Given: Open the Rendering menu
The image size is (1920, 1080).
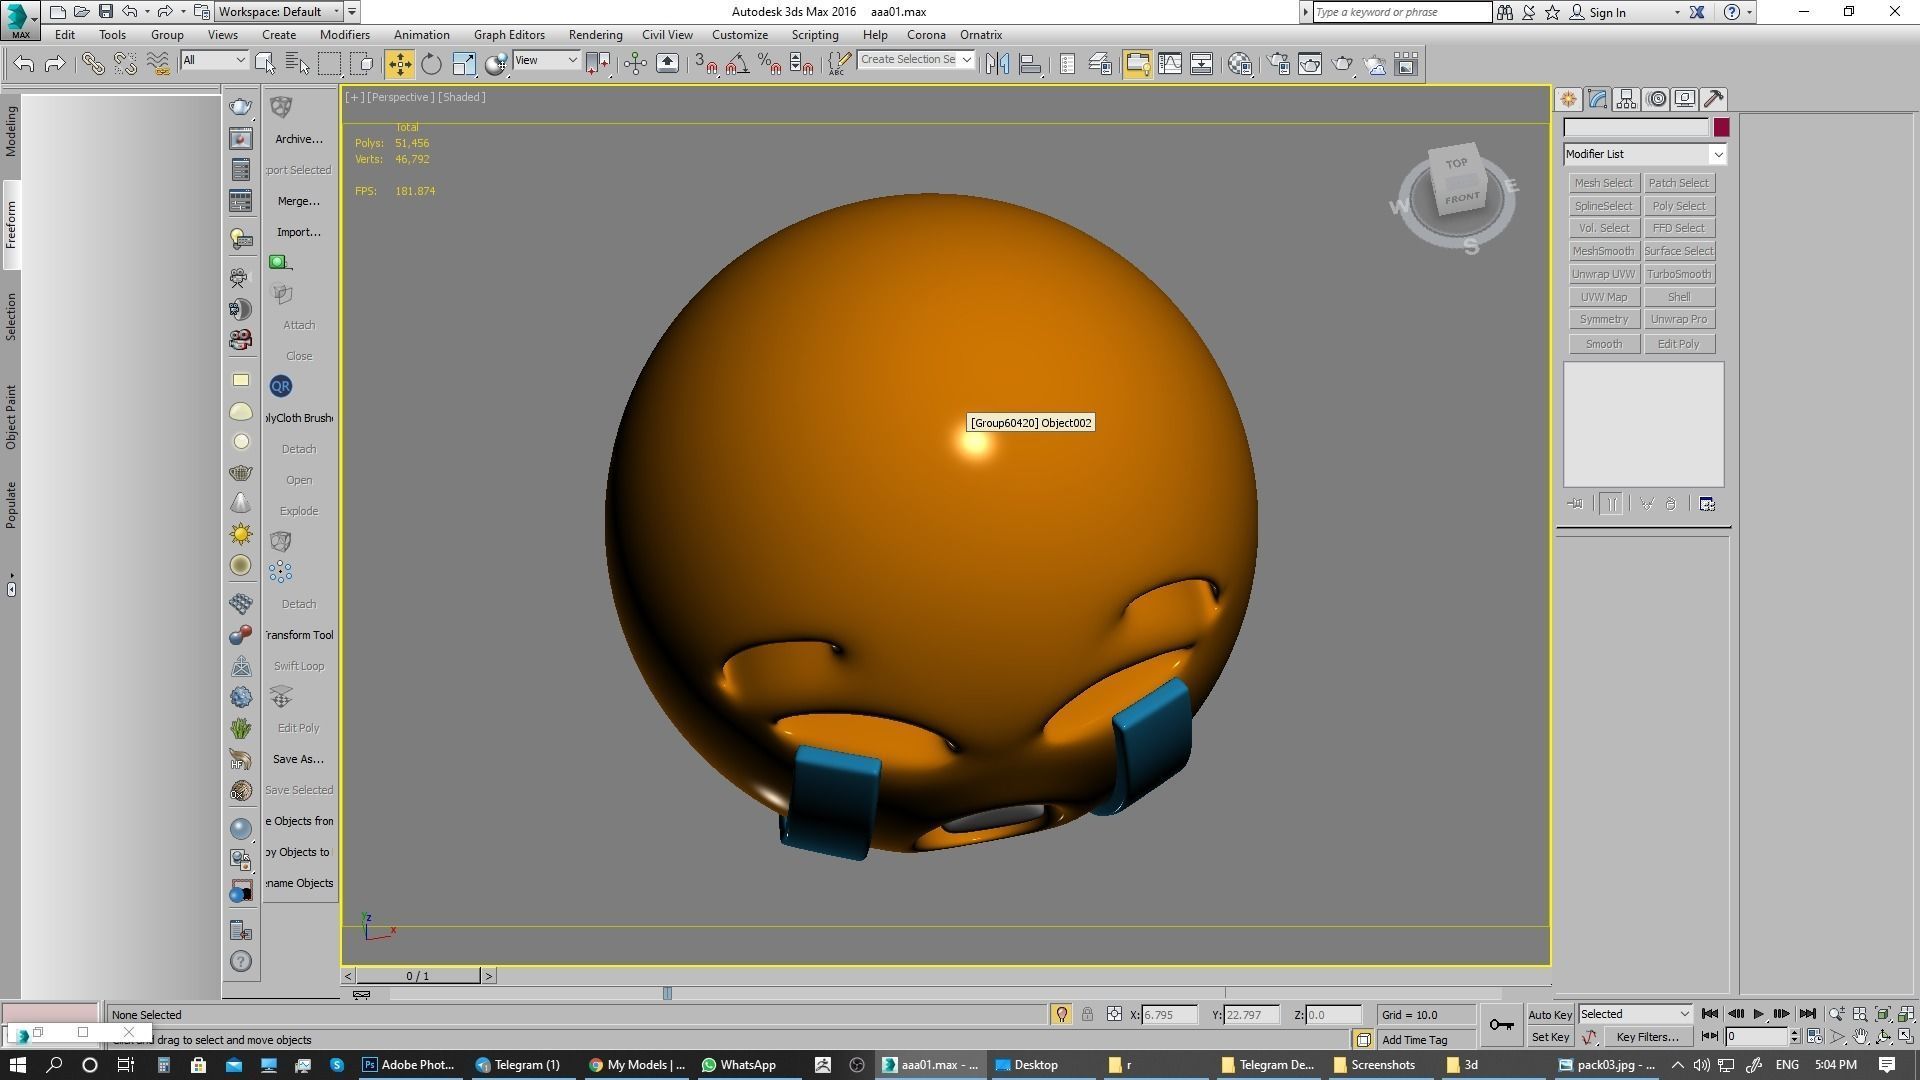Looking at the screenshot, I should pyautogui.click(x=595, y=35).
